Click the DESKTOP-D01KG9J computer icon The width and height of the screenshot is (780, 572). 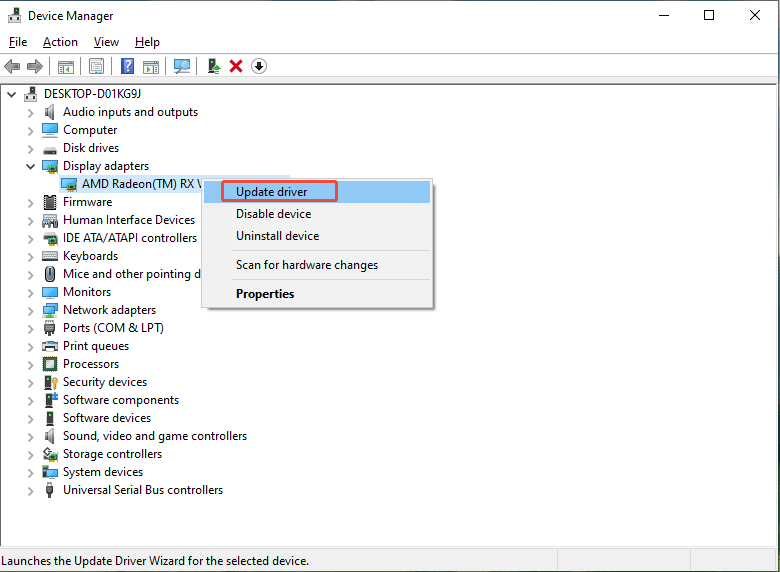tap(31, 94)
